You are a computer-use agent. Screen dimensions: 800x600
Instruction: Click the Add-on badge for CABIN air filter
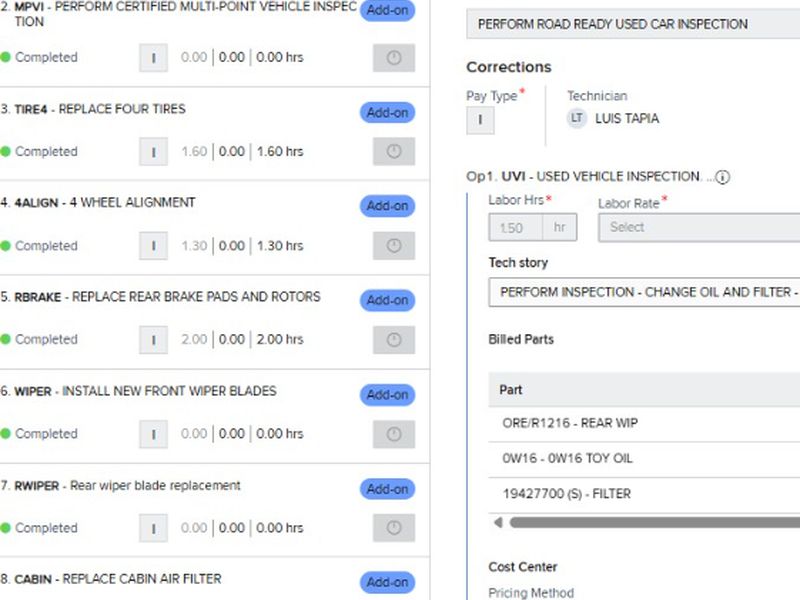[387, 582]
